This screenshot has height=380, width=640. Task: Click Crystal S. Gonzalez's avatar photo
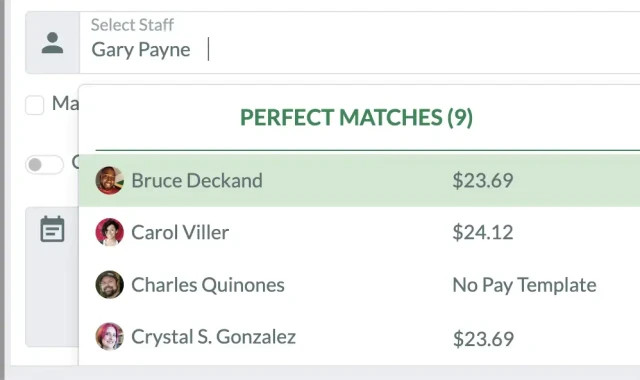pyautogui.click(x=109, y=337)
